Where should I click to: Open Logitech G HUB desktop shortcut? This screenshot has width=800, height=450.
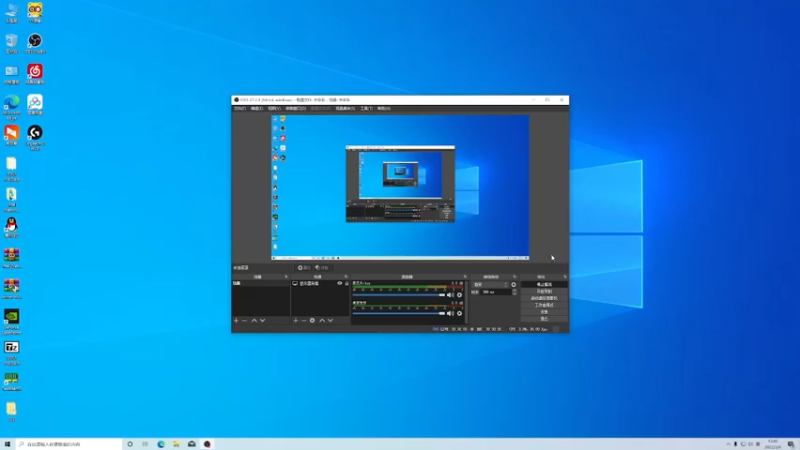tap(35, 138)
